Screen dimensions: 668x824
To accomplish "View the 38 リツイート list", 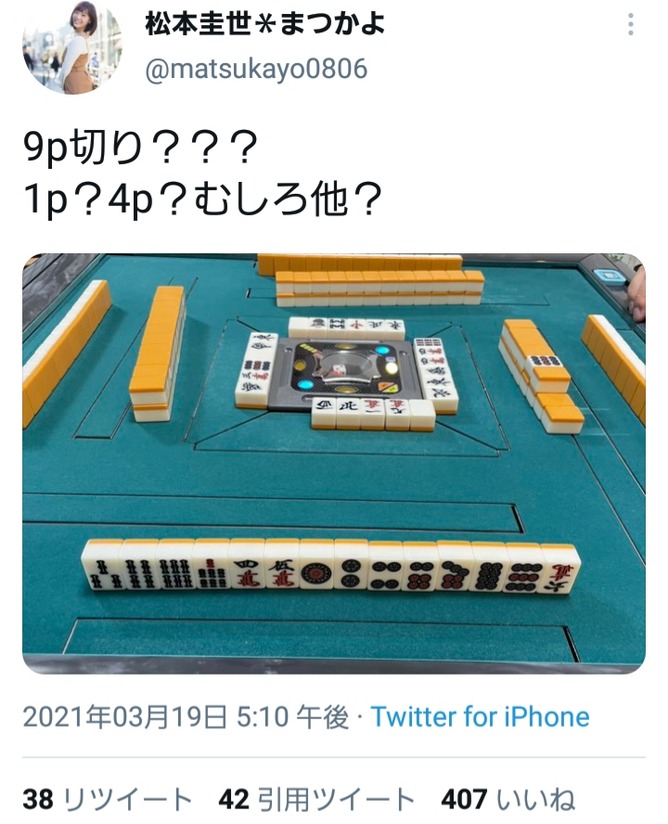I will (107, 799).
